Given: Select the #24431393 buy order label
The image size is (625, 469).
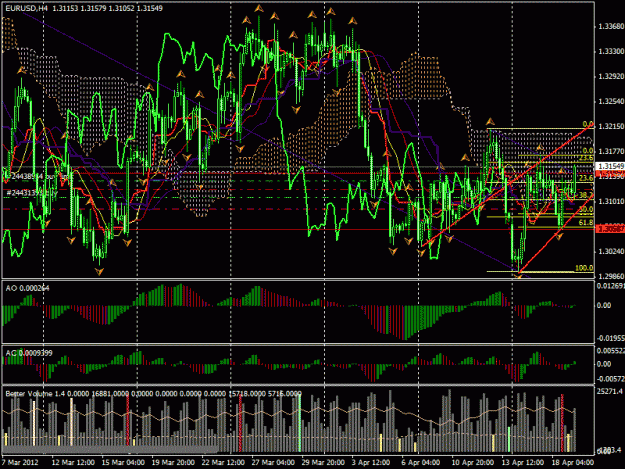Looking at the screenshot, I should (x=32, y=193).
